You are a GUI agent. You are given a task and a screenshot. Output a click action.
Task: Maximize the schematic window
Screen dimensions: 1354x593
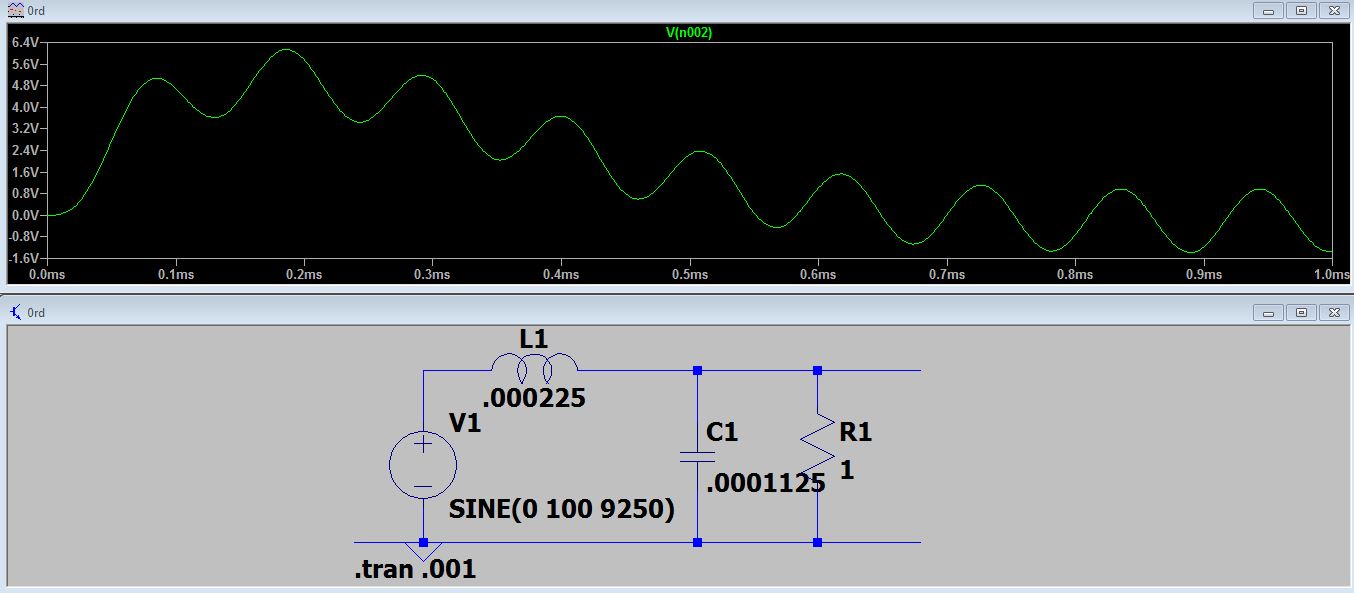tap(1301, 313)
